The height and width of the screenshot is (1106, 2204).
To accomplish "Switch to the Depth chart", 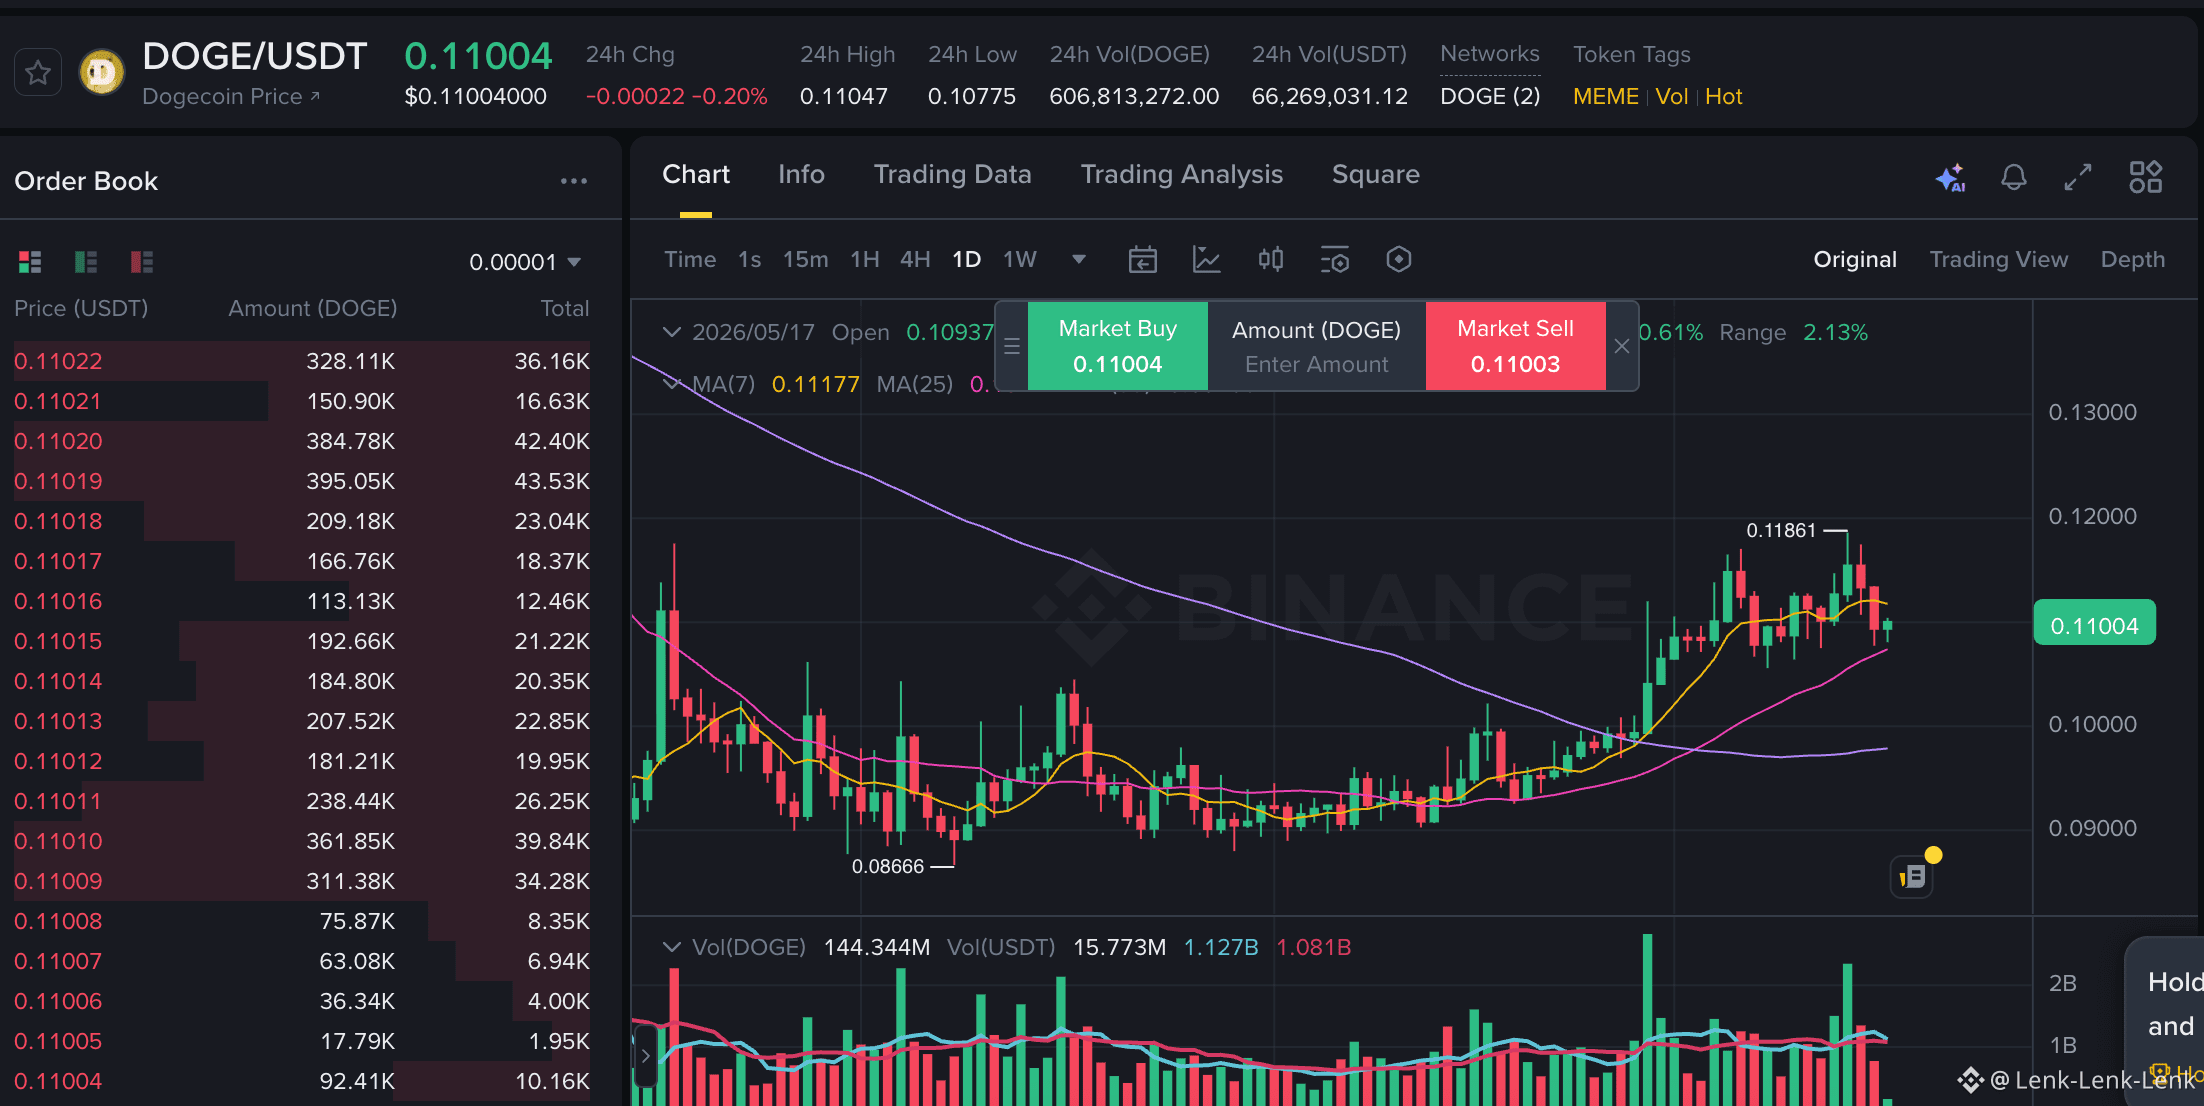I will point(2133,260).
